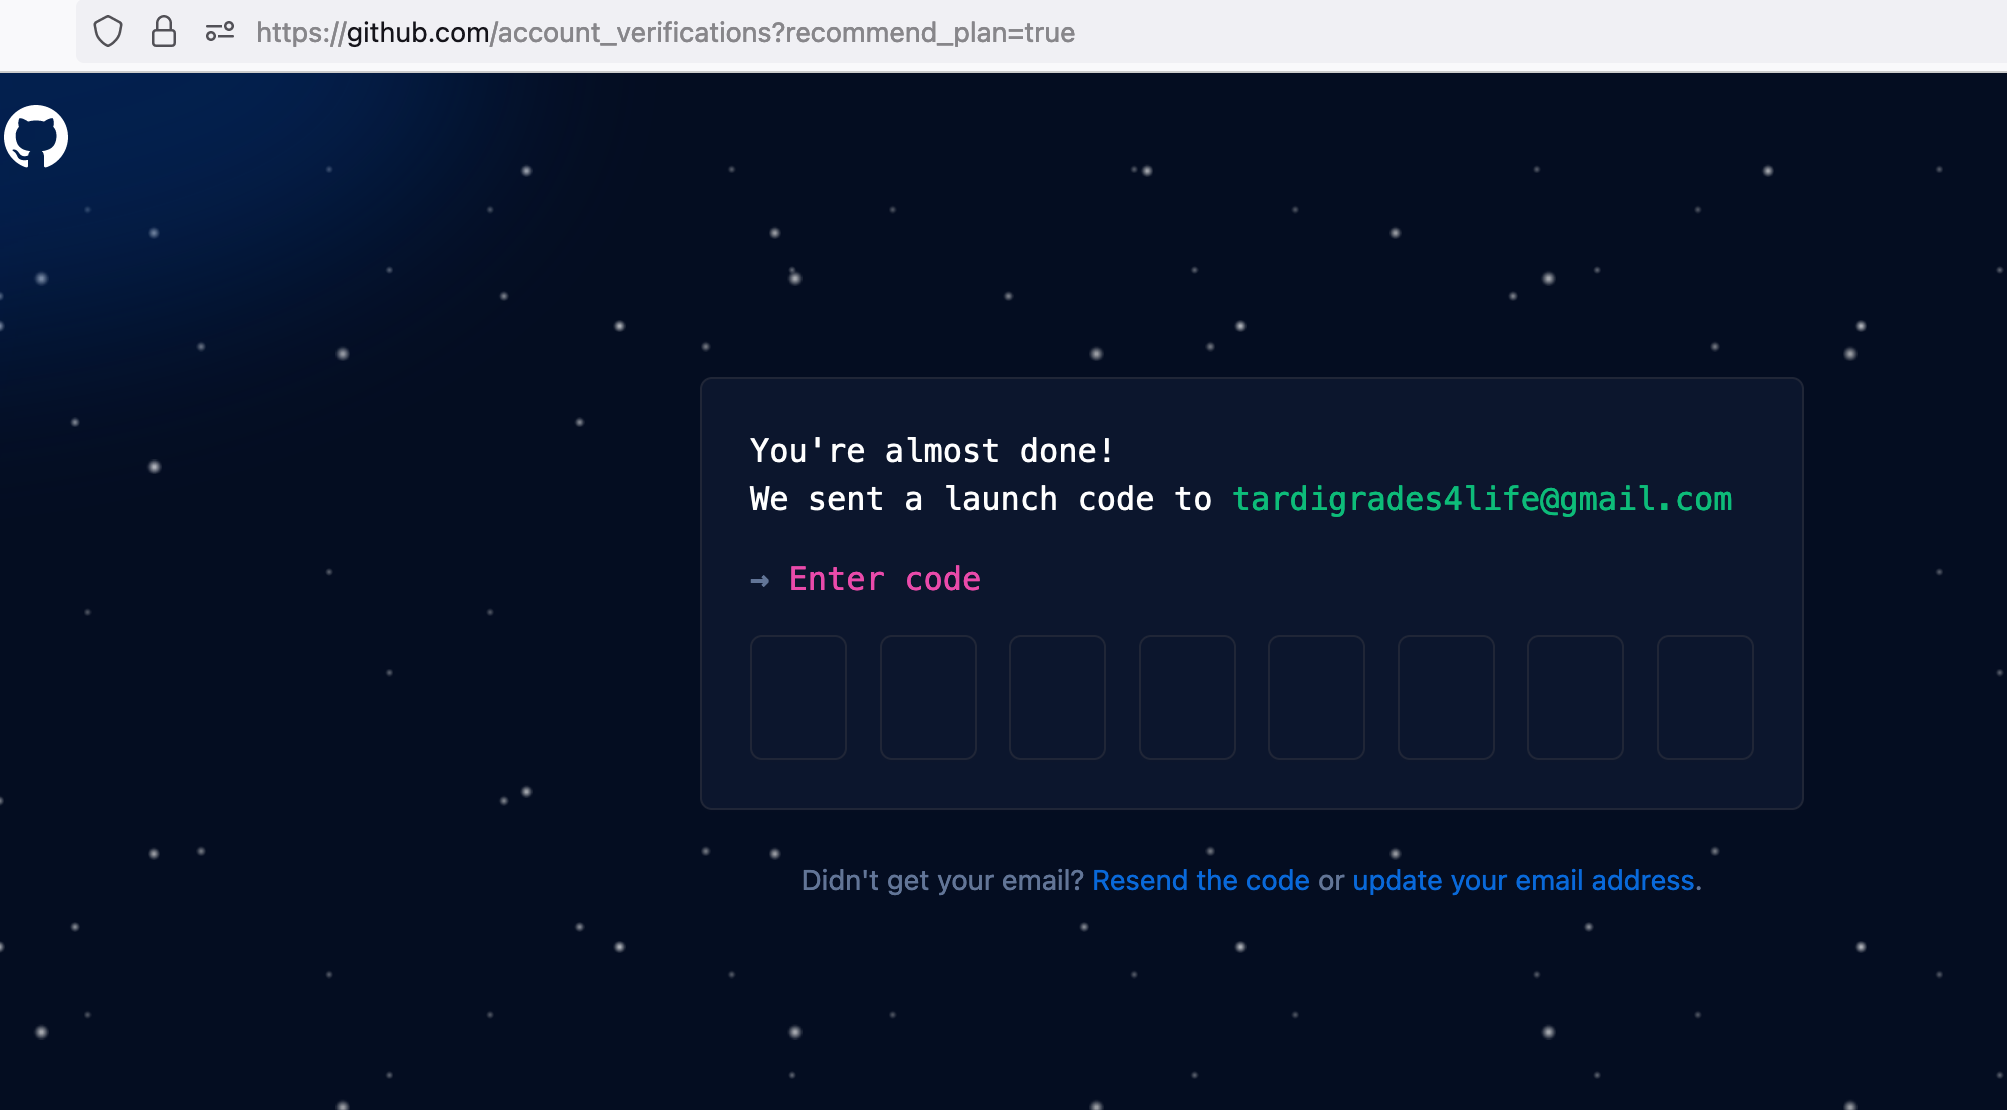Image resolution: width=2007 pixels, height=1110 pixels.
Task: Click the first launch code digit box
Action: tap(798, 697)
